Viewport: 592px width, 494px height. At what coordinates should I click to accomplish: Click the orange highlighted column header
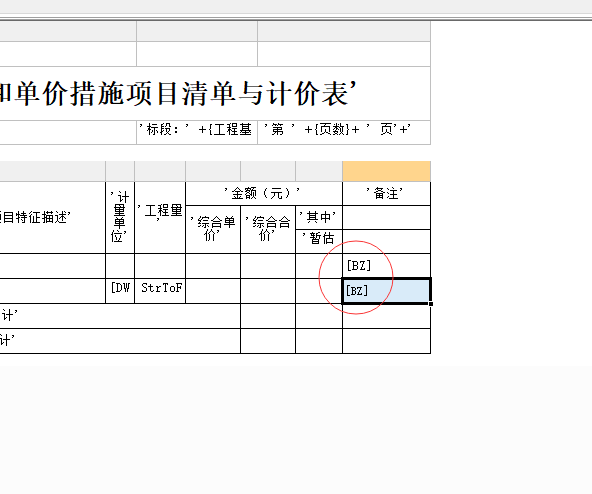386,171
